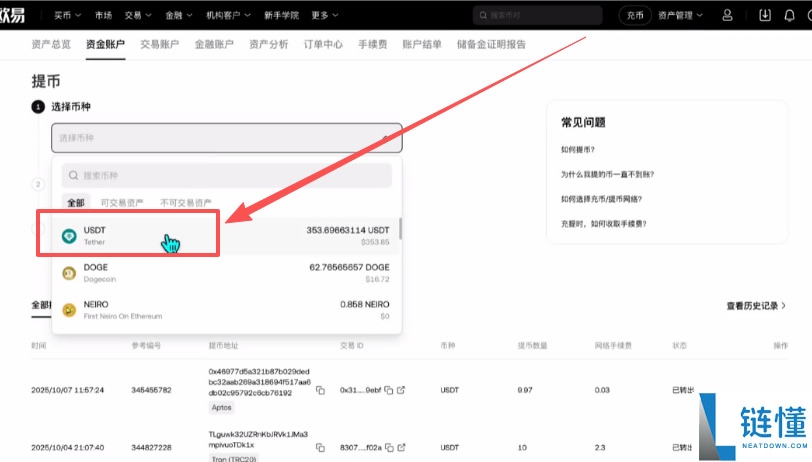Expand the 机构客户 menu

click(228, 16)
